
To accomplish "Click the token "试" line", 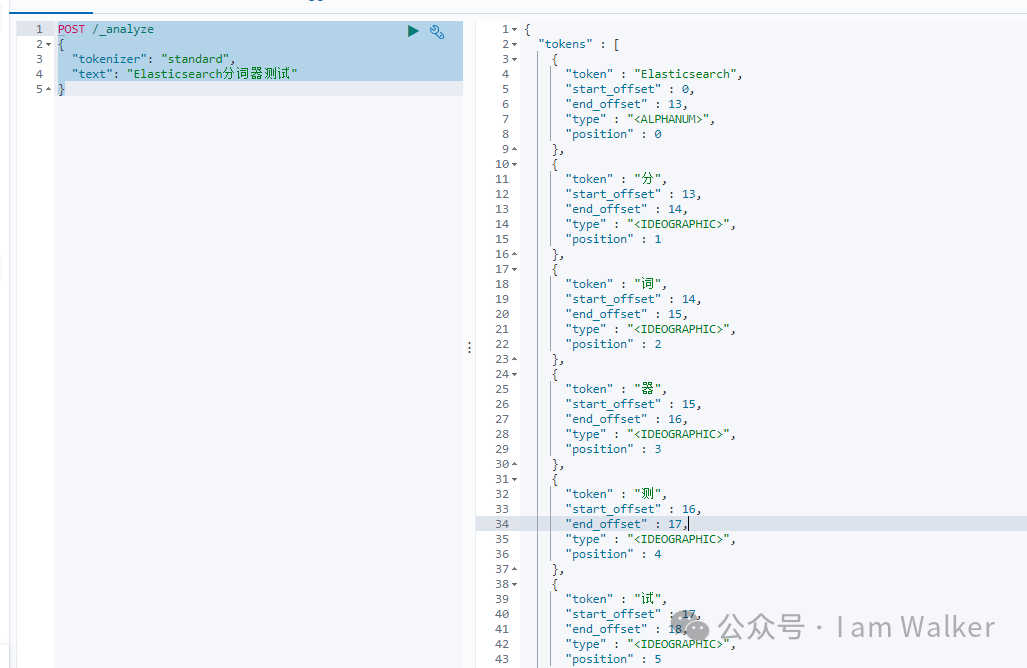I will (616, 599).
